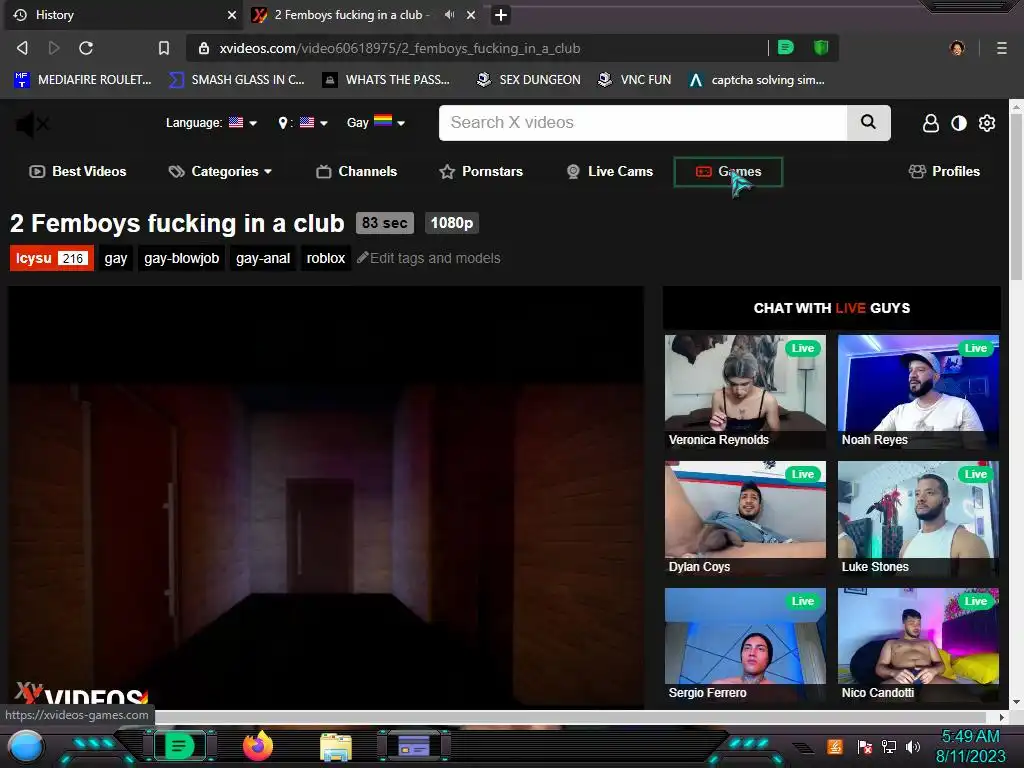
Task: Open the green shield extension icon
Action: click(821, 47)
